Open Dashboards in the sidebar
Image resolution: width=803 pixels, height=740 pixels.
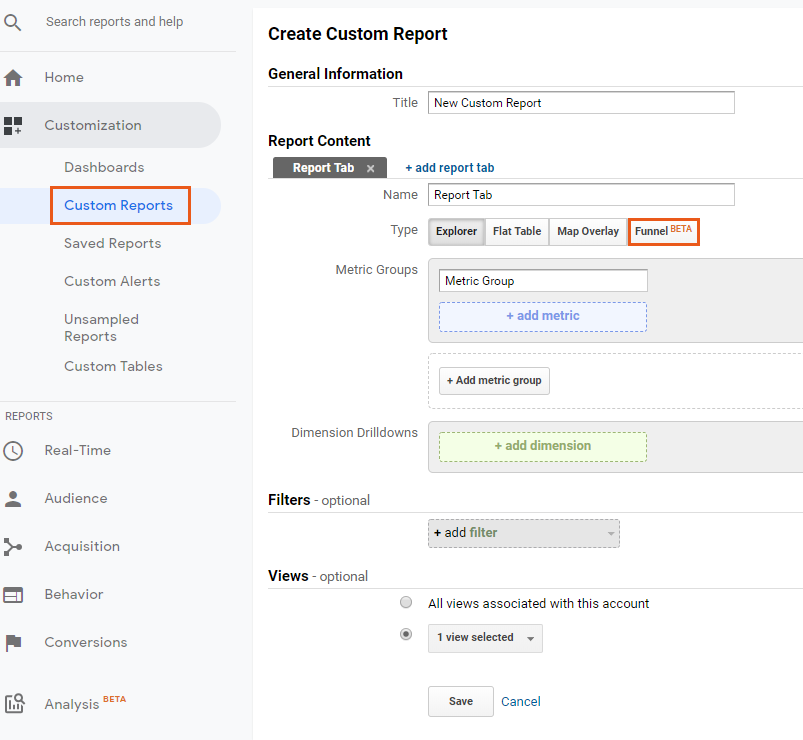tap(104, 167)
